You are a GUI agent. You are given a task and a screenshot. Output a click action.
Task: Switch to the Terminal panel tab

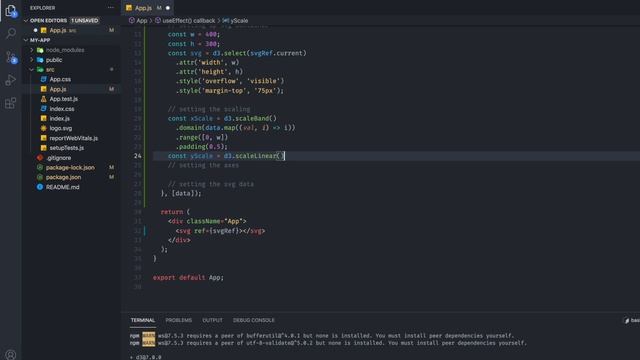tap(143, 320)
